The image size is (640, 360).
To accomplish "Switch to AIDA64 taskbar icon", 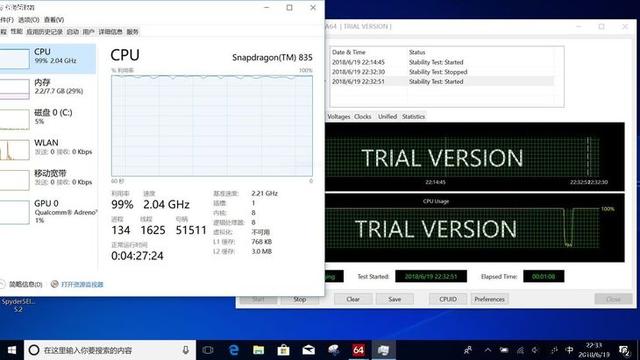I will (358, 350).
